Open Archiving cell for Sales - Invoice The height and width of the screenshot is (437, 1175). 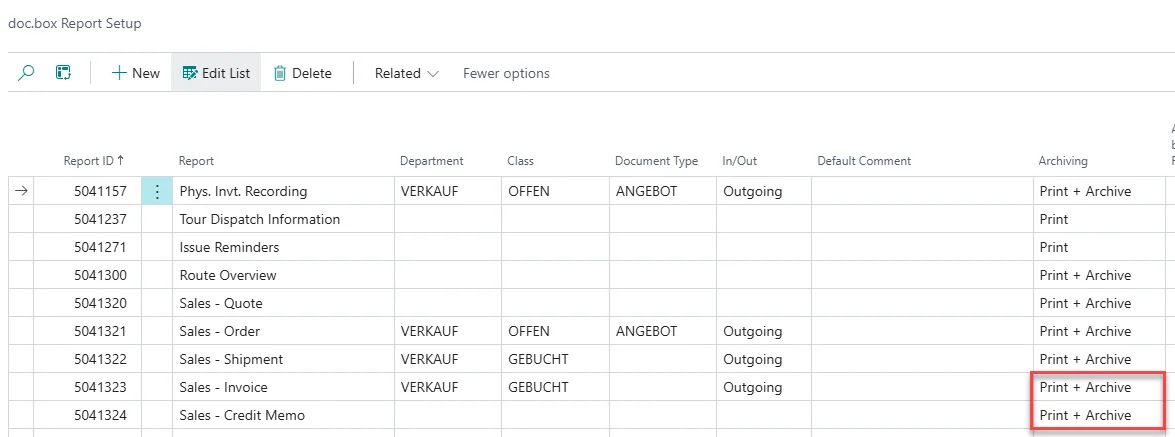tap(1085, 387)
